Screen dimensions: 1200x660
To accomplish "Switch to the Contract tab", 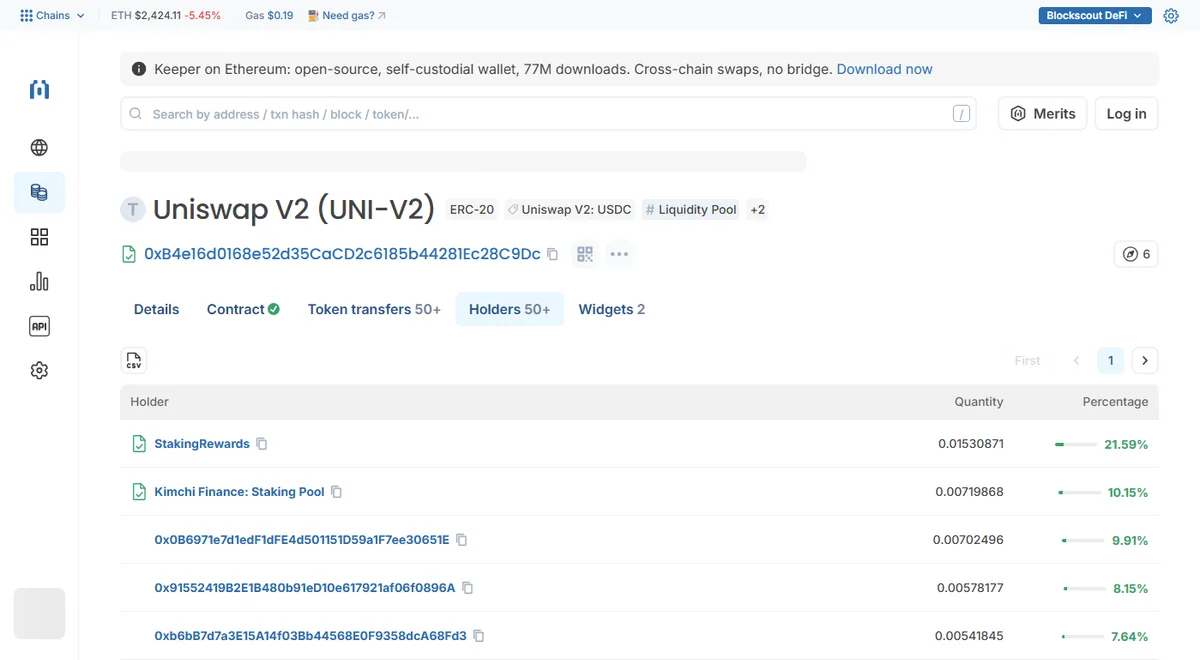I will click(243, 310).
